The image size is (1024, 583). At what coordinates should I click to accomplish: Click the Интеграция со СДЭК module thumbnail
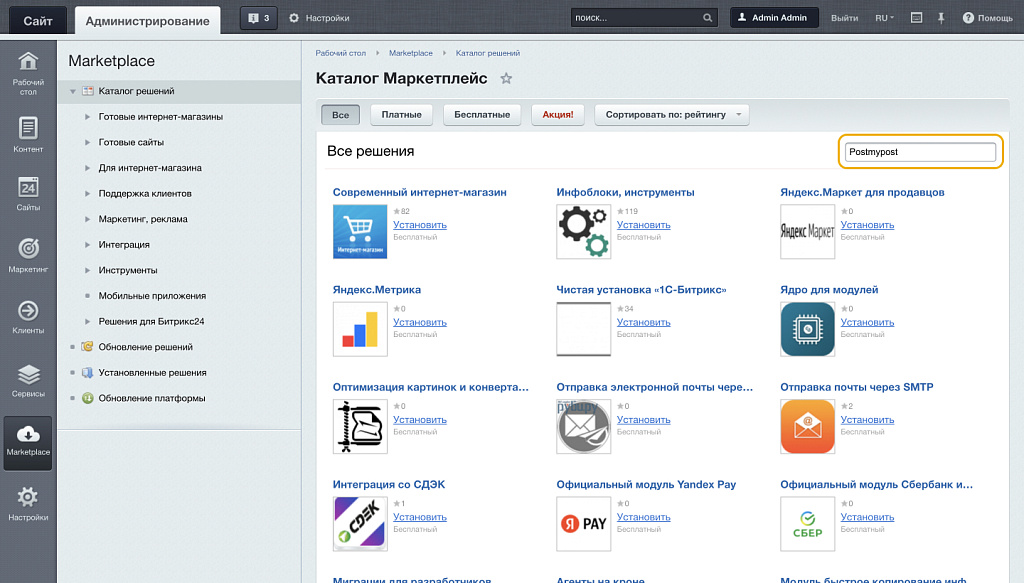pos(360,524)
